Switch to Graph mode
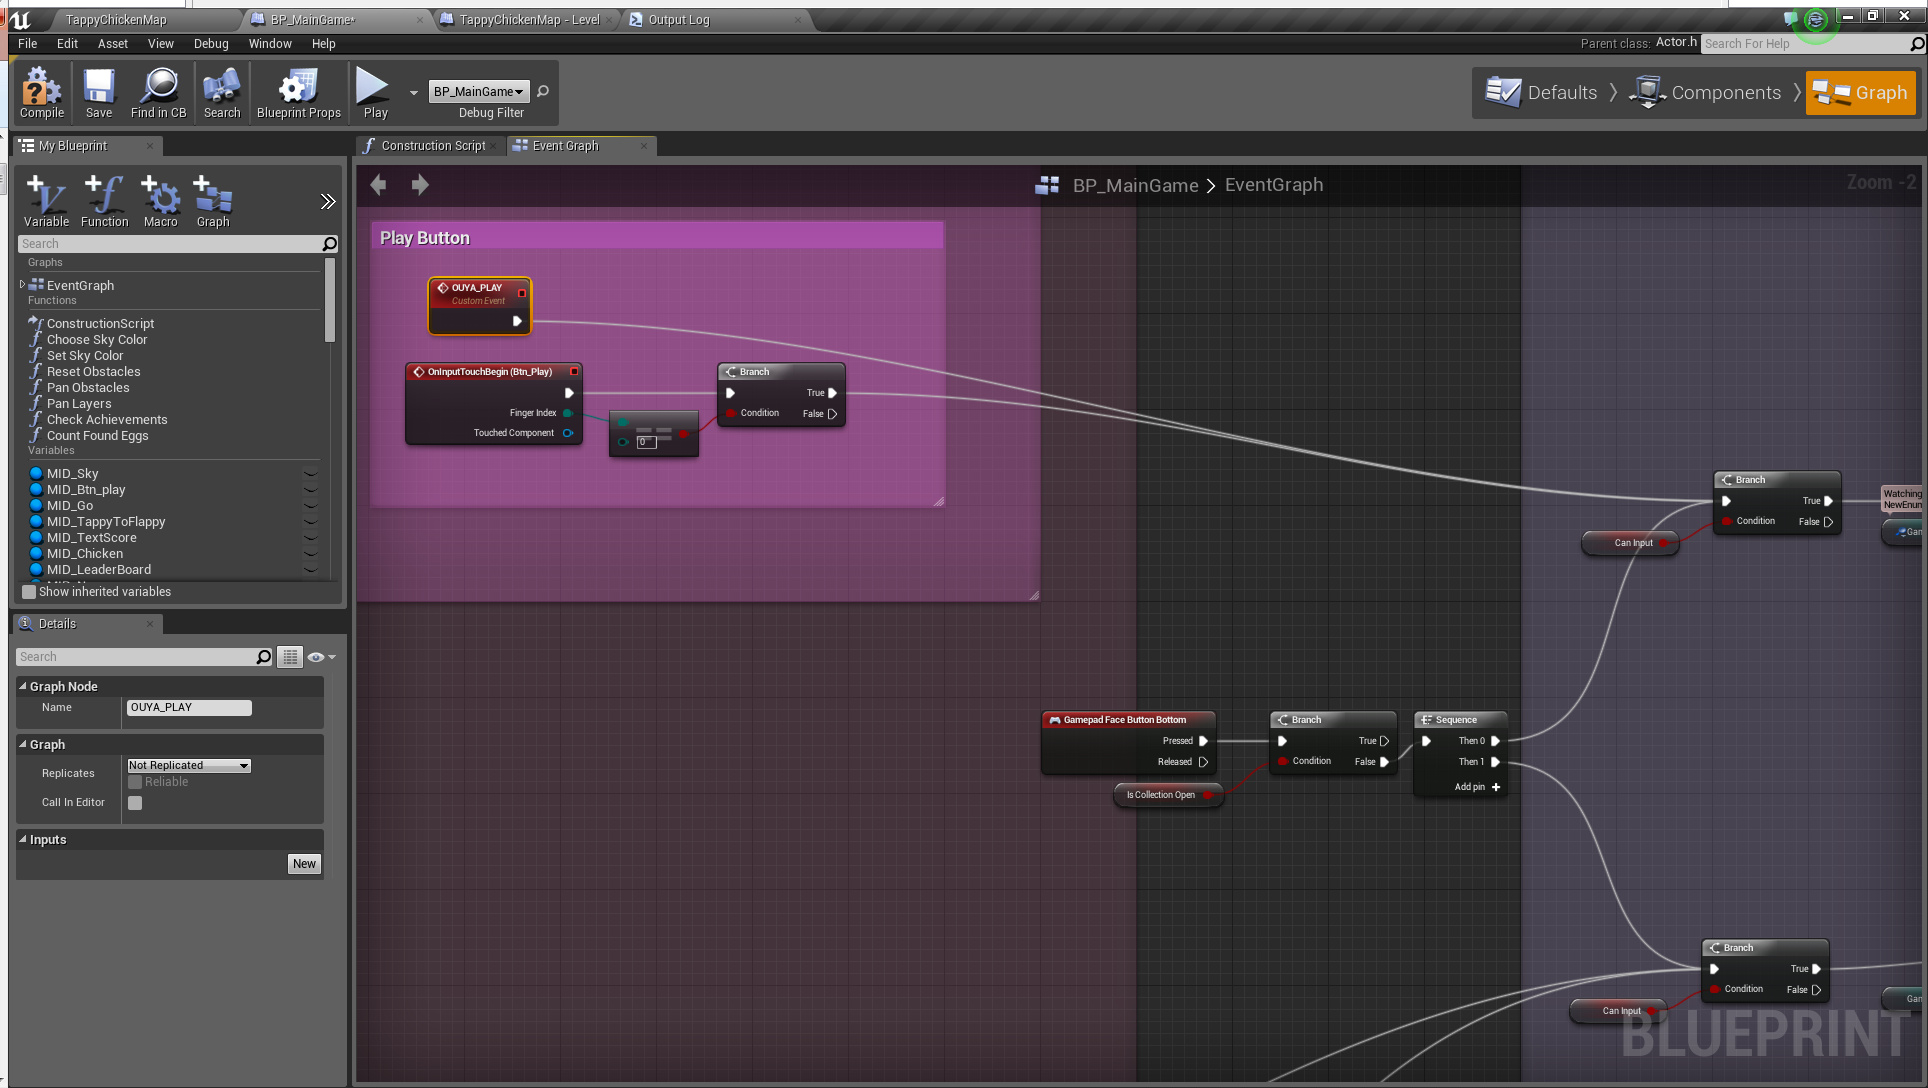 pyautogui.click(x=1860, y=93)
